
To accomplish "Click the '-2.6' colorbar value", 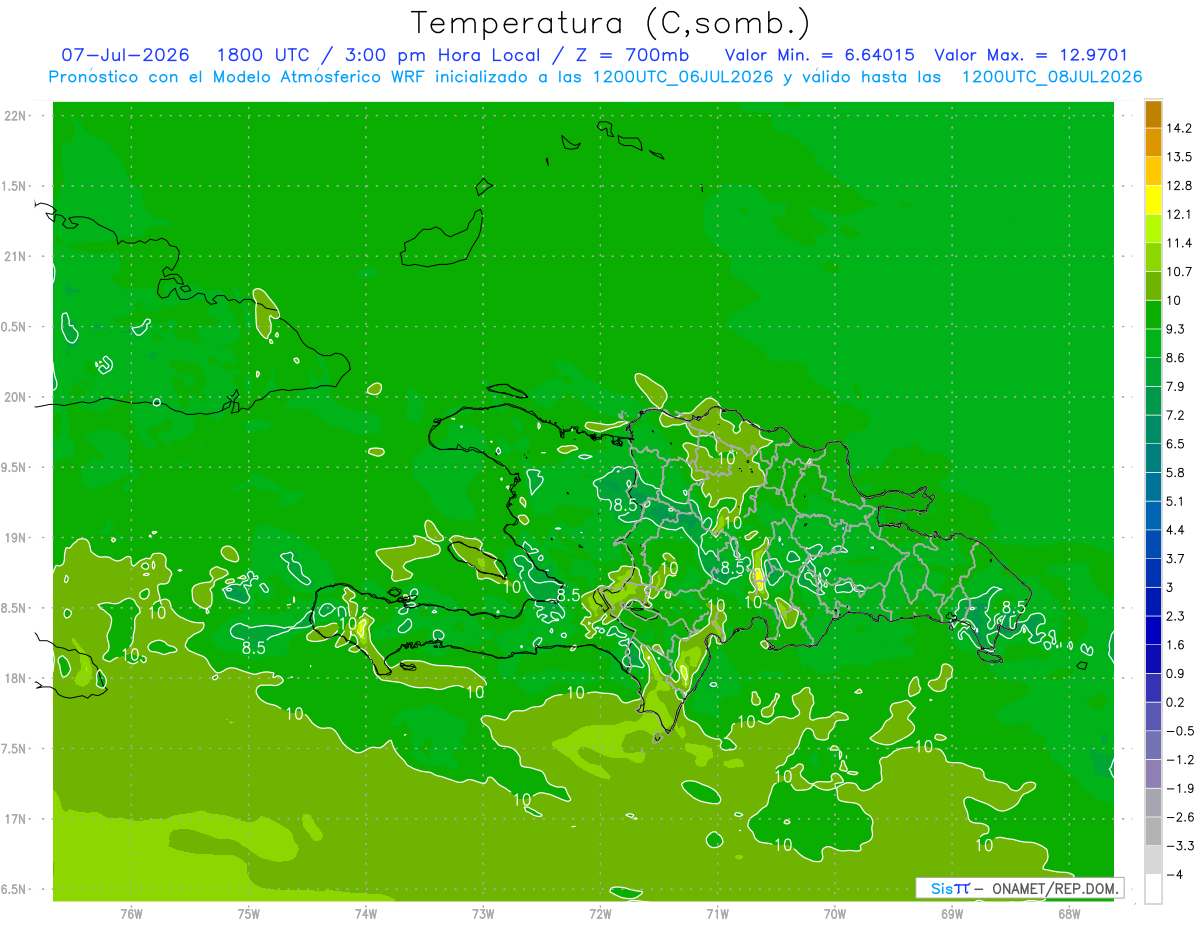I will 1179,817.
